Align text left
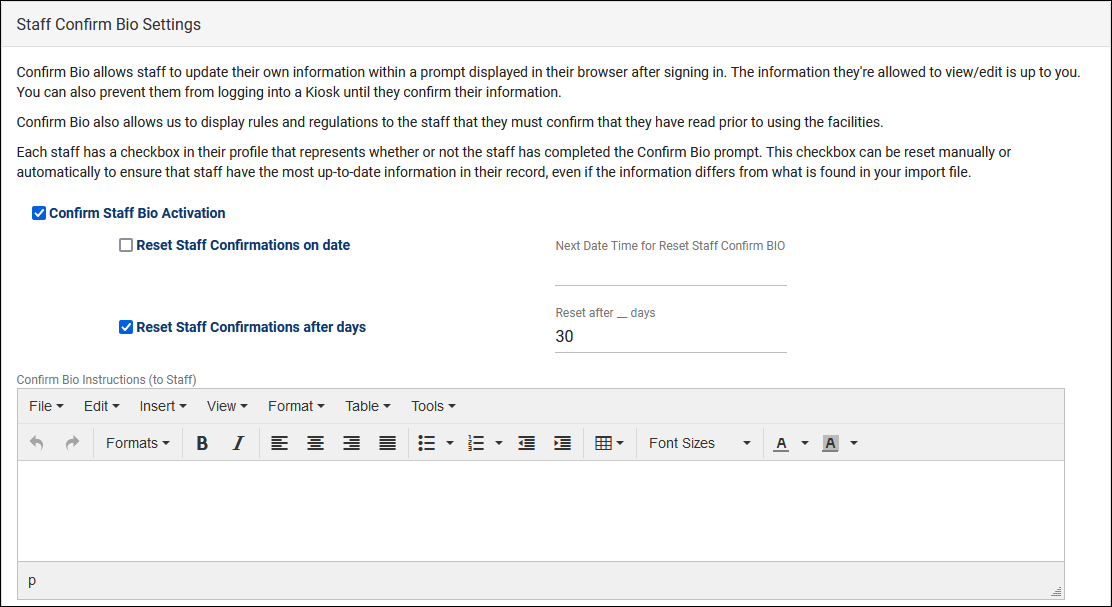 point(279,443)
